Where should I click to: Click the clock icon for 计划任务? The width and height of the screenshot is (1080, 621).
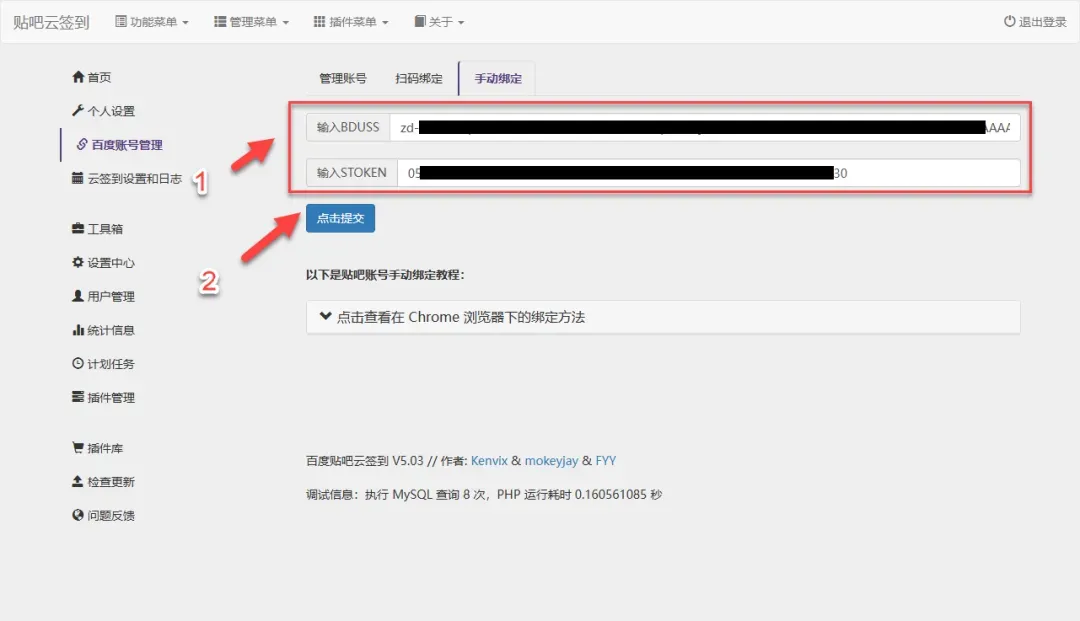point(78,363)
